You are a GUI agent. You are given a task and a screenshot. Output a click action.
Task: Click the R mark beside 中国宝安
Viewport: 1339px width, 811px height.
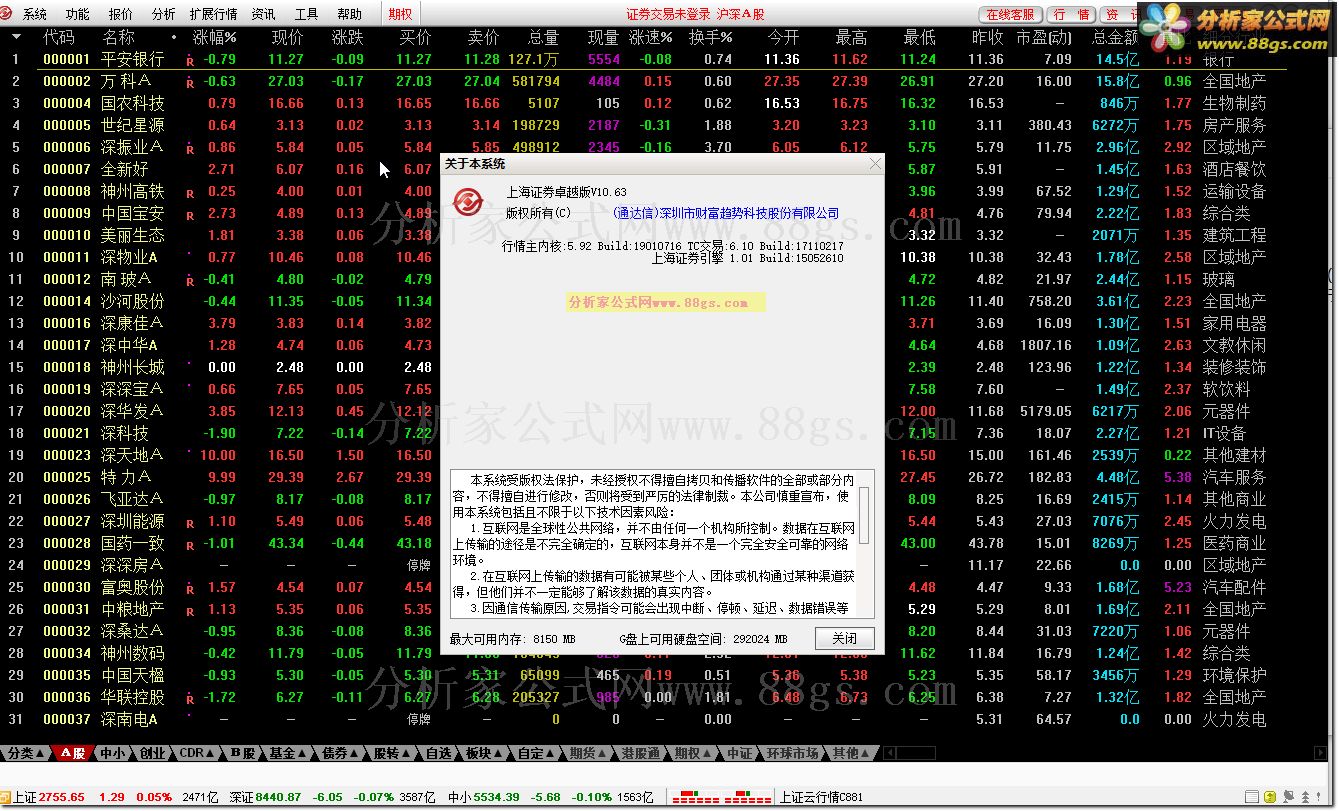(x=190, y=215)
